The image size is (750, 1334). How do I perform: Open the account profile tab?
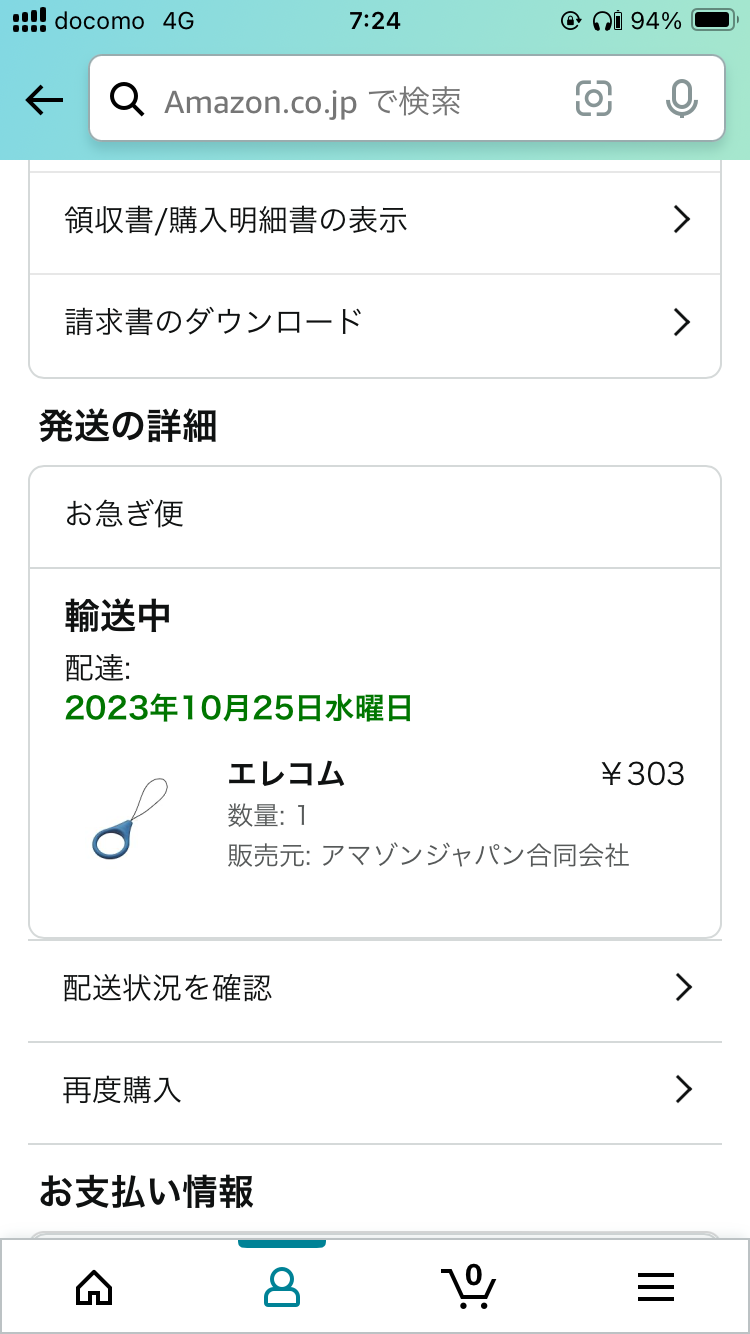click(282, 1287)
